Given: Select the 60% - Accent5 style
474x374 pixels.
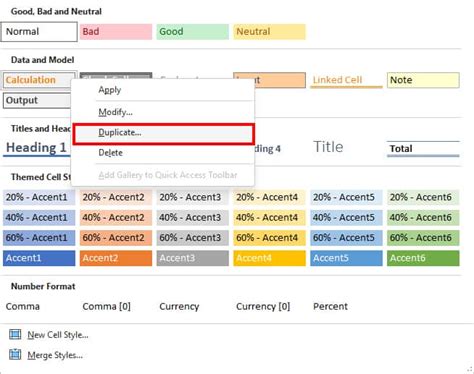Looking at the screenshot, I should (x=346, y=238).
